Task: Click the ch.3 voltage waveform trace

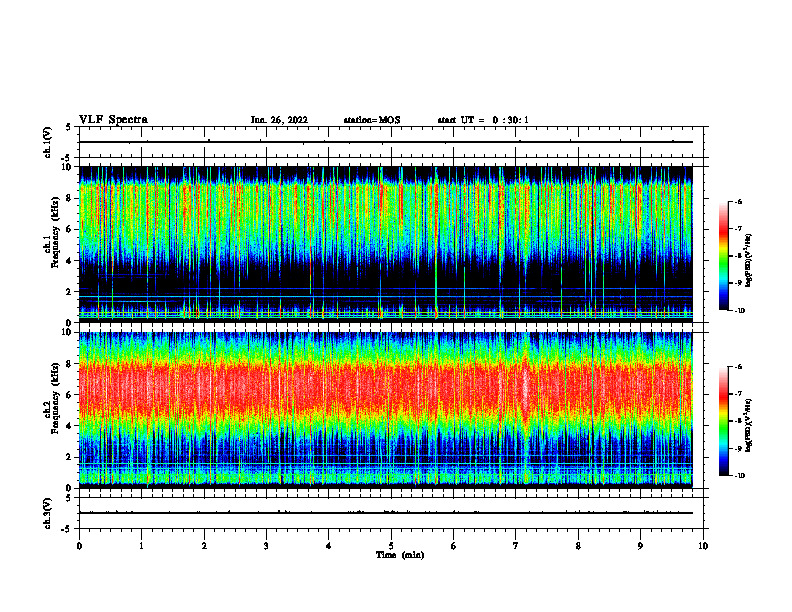Action: pos(385,513)
